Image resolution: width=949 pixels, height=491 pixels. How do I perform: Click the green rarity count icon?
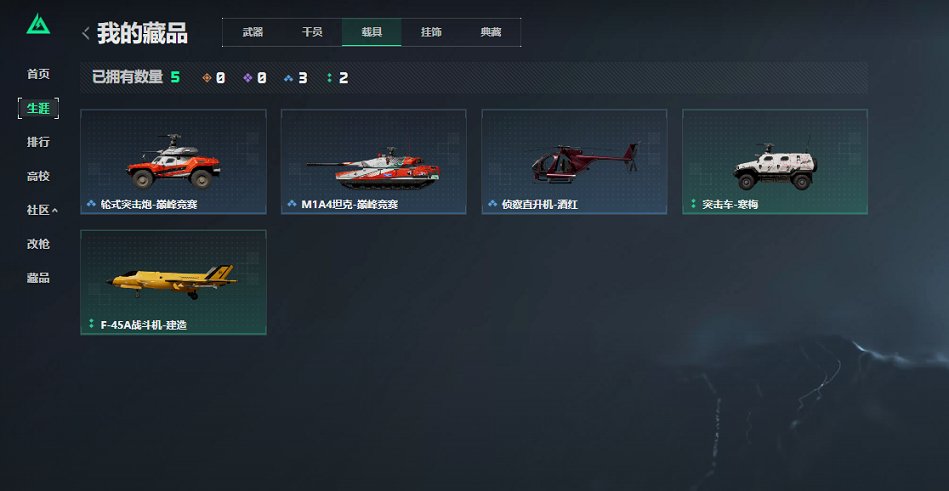pyautogui.click(x=329, y=77)
